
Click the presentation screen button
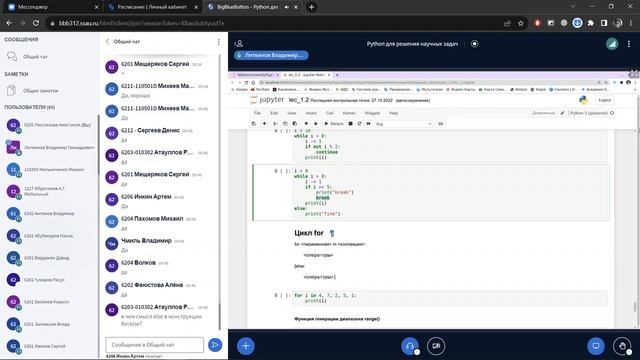tap(596, 346)
